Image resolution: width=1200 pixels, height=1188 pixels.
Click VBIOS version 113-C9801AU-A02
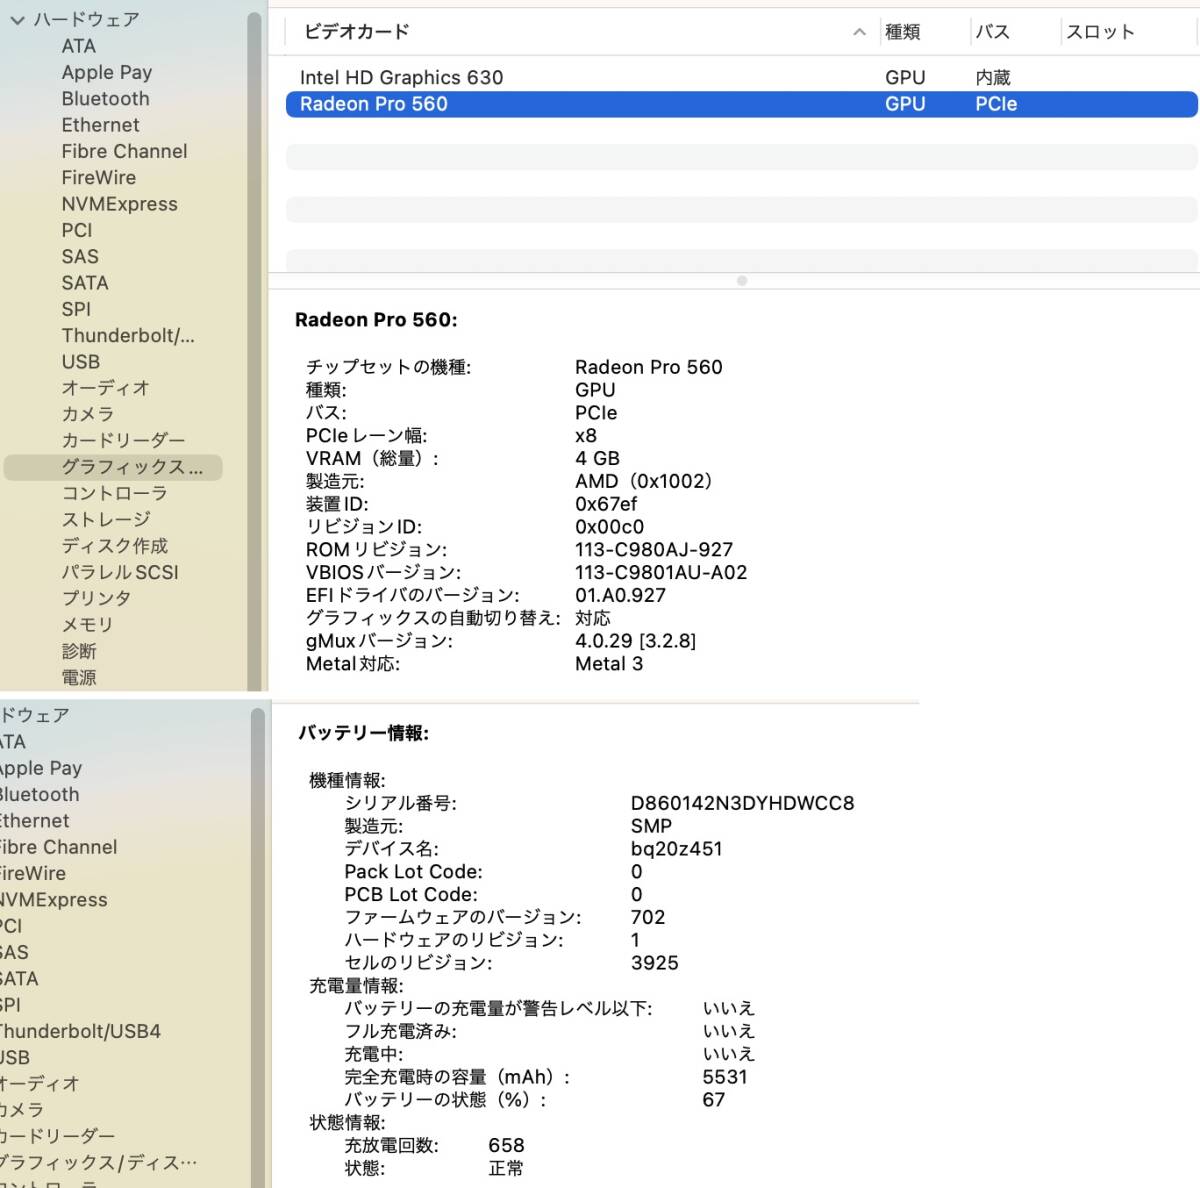coord(661,573)
